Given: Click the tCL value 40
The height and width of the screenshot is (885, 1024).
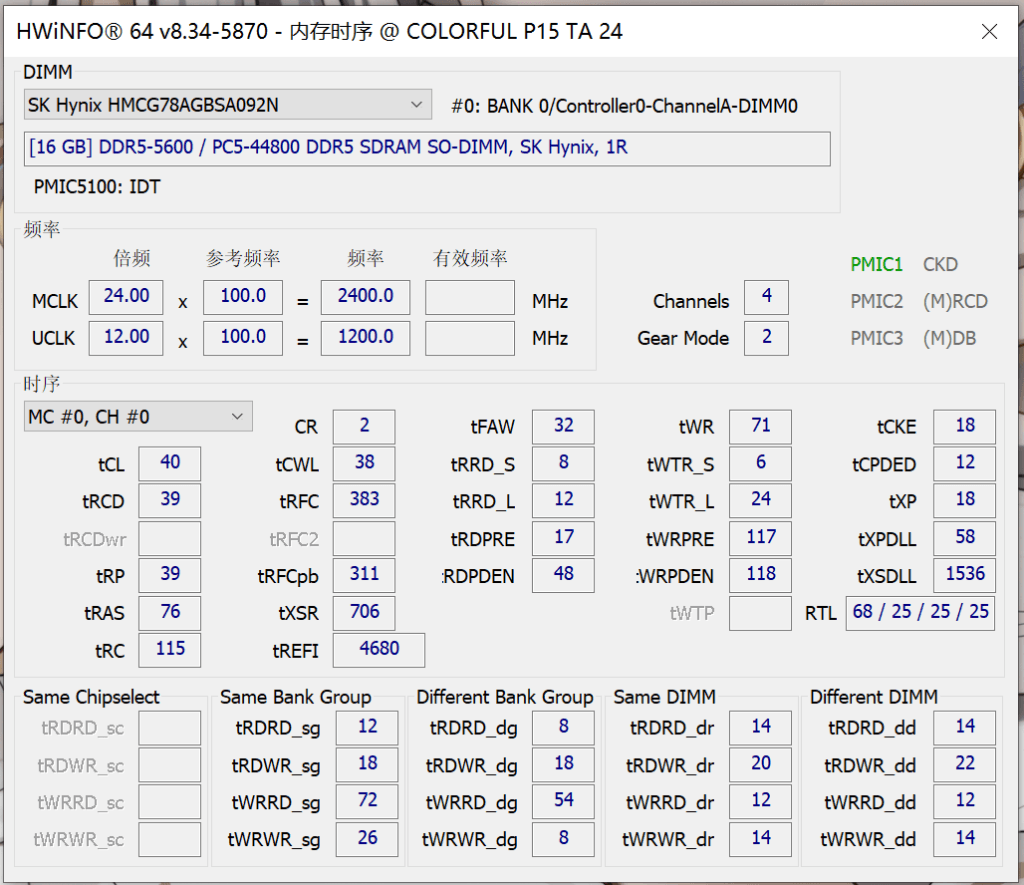Looking at the screenshot, I should (x=170, y=463).
